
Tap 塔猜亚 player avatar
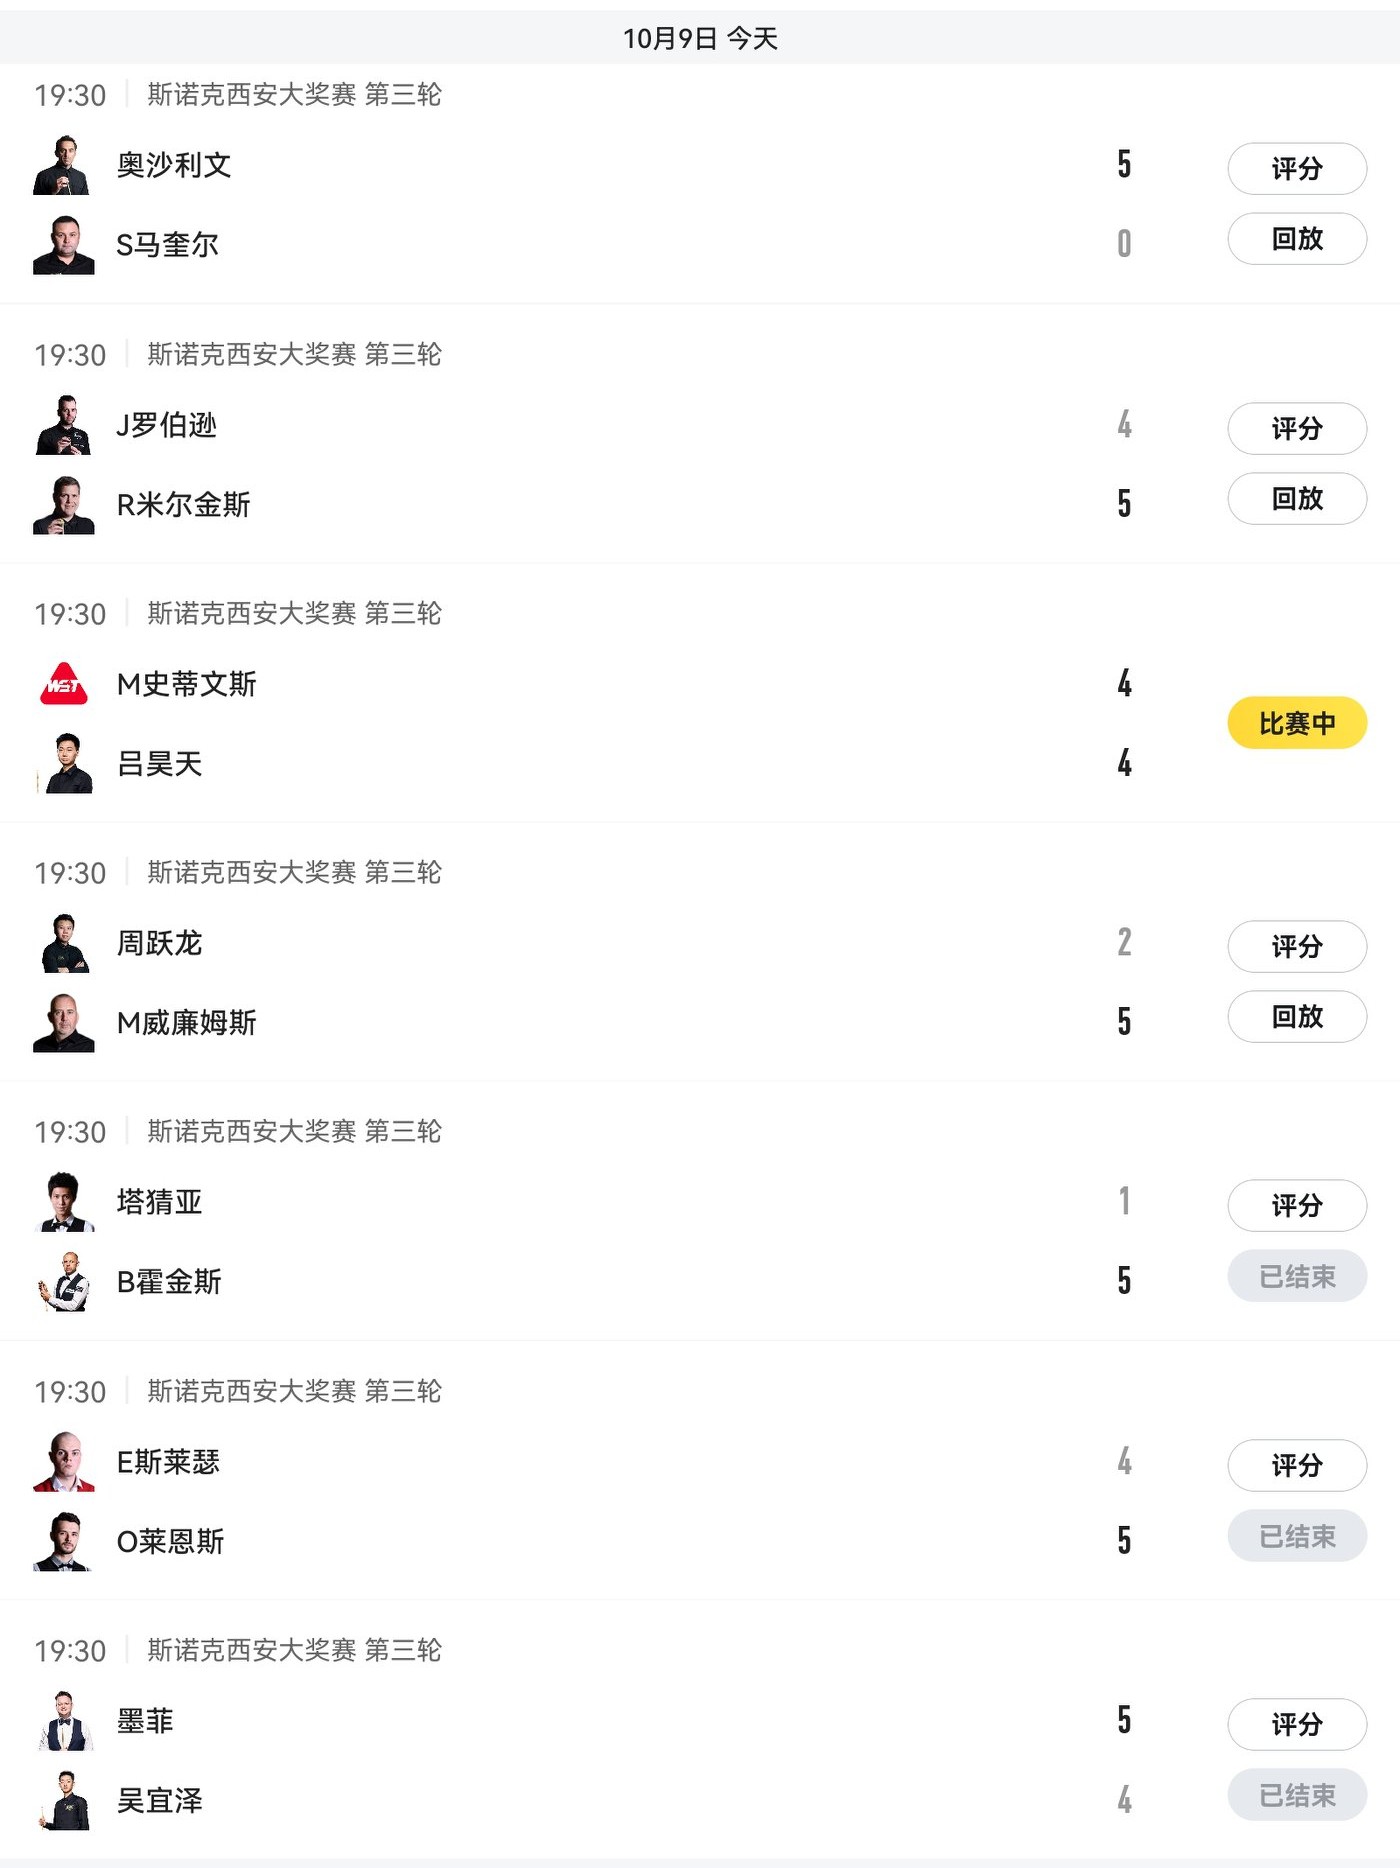click(x=64, y=1202)
